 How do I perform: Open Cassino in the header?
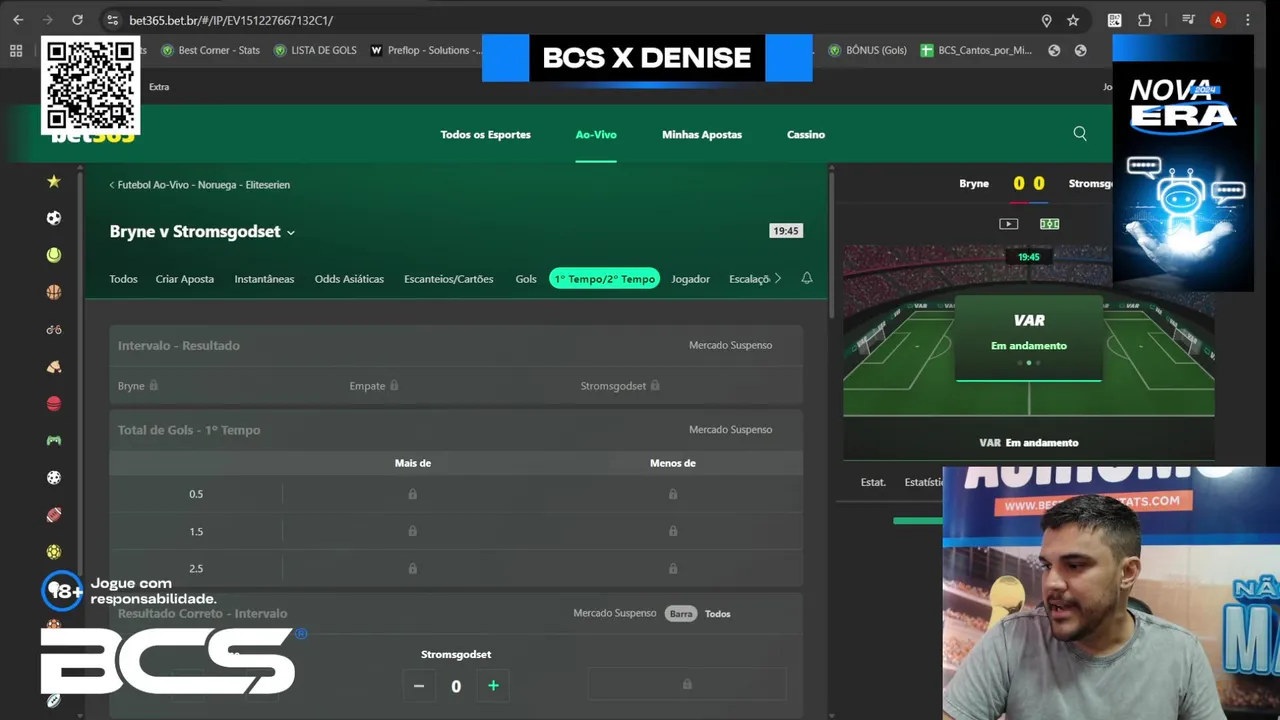click(x=806, y=134)
